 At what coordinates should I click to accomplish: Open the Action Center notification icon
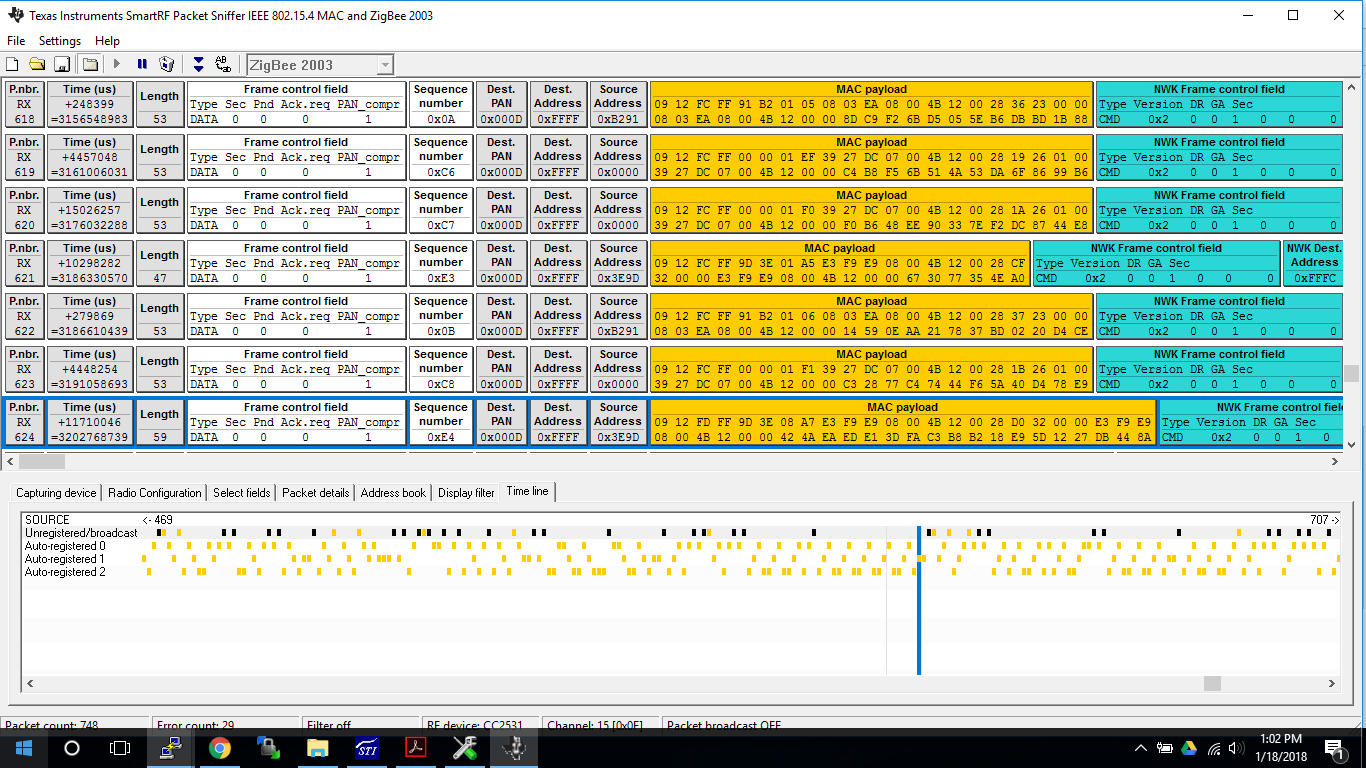1334,748
